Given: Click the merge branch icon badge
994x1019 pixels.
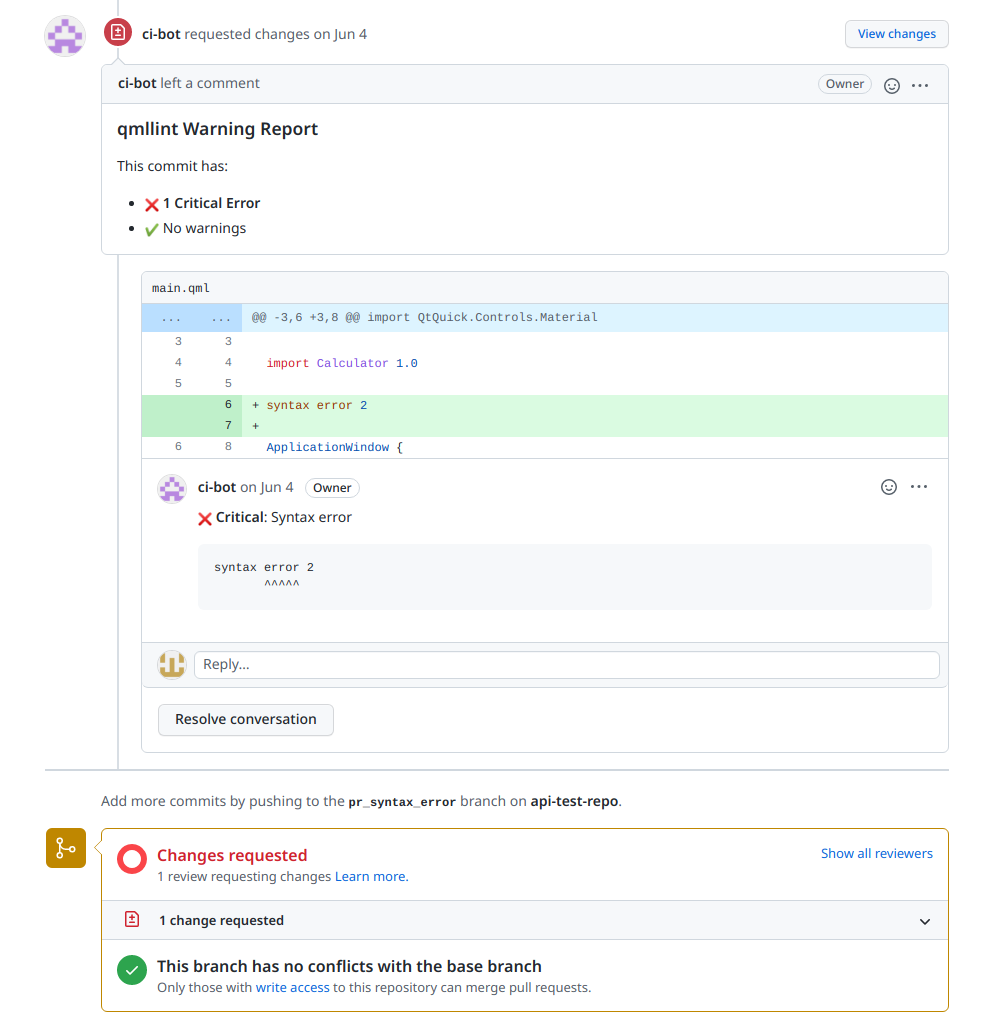Looking at the screenshot, I should 66,848.
